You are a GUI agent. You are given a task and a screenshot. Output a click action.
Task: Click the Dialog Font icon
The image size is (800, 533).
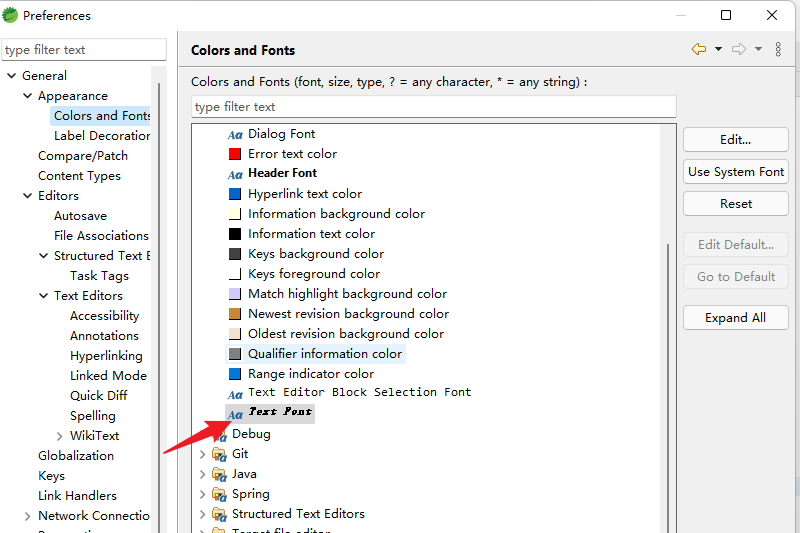click(235, 134)
